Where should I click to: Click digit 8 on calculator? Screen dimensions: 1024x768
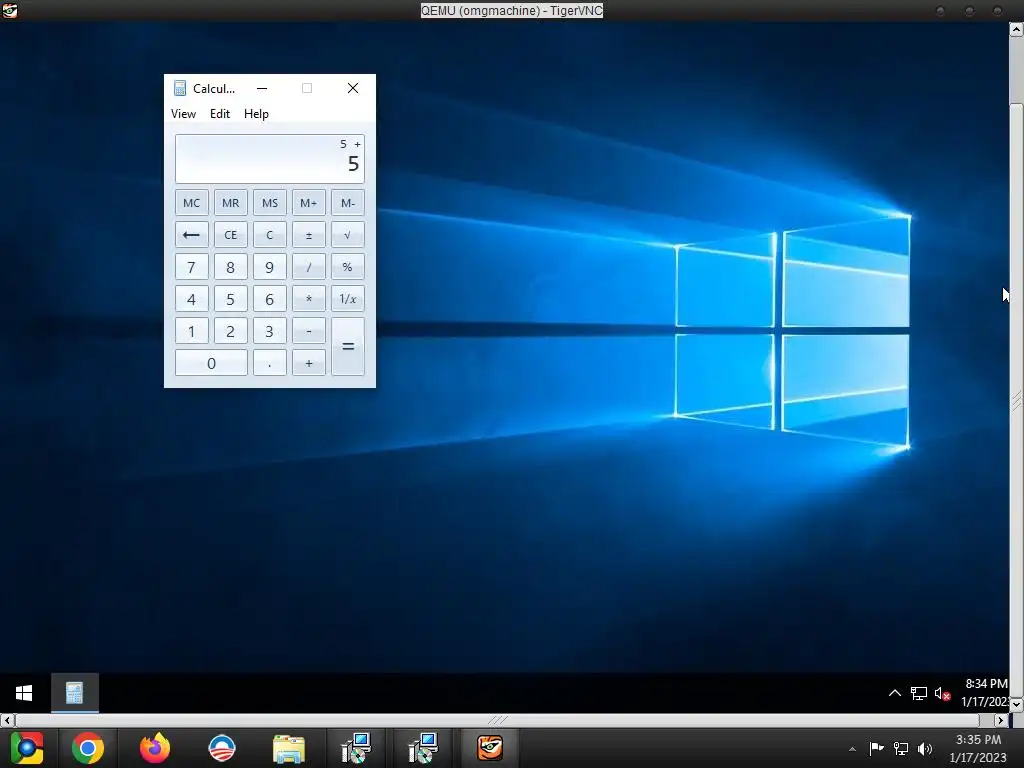click(231, 266)
